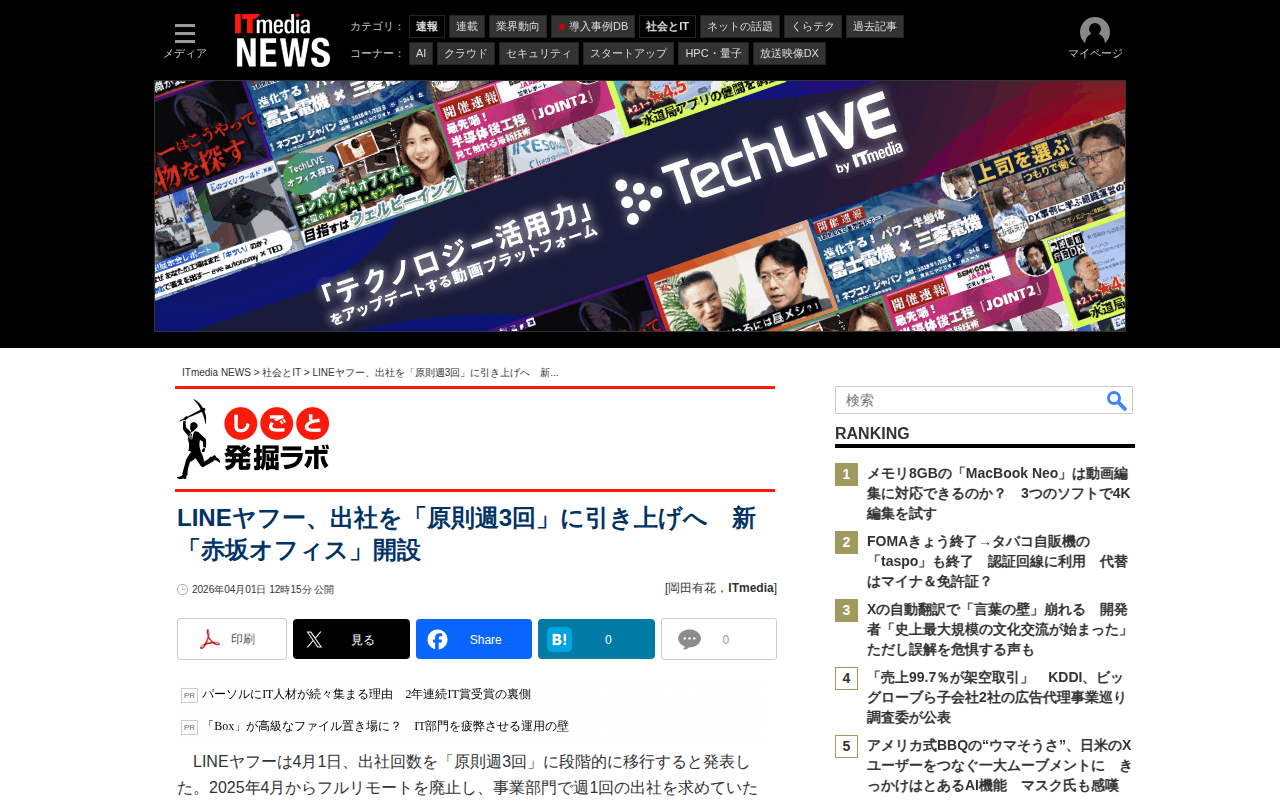The width and height of the screenshot is (1280, 800).
Task: Open the スタートアップ corner
Action: 628,53
